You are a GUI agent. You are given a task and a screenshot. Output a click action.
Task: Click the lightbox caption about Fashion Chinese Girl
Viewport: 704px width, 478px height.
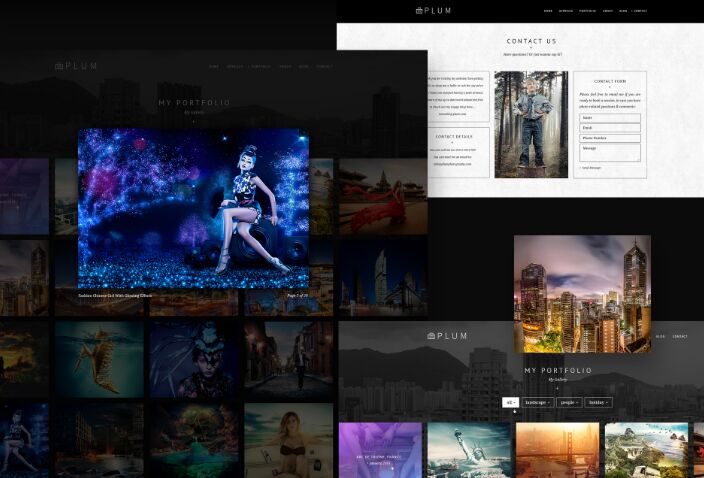[x=115, y=296]
